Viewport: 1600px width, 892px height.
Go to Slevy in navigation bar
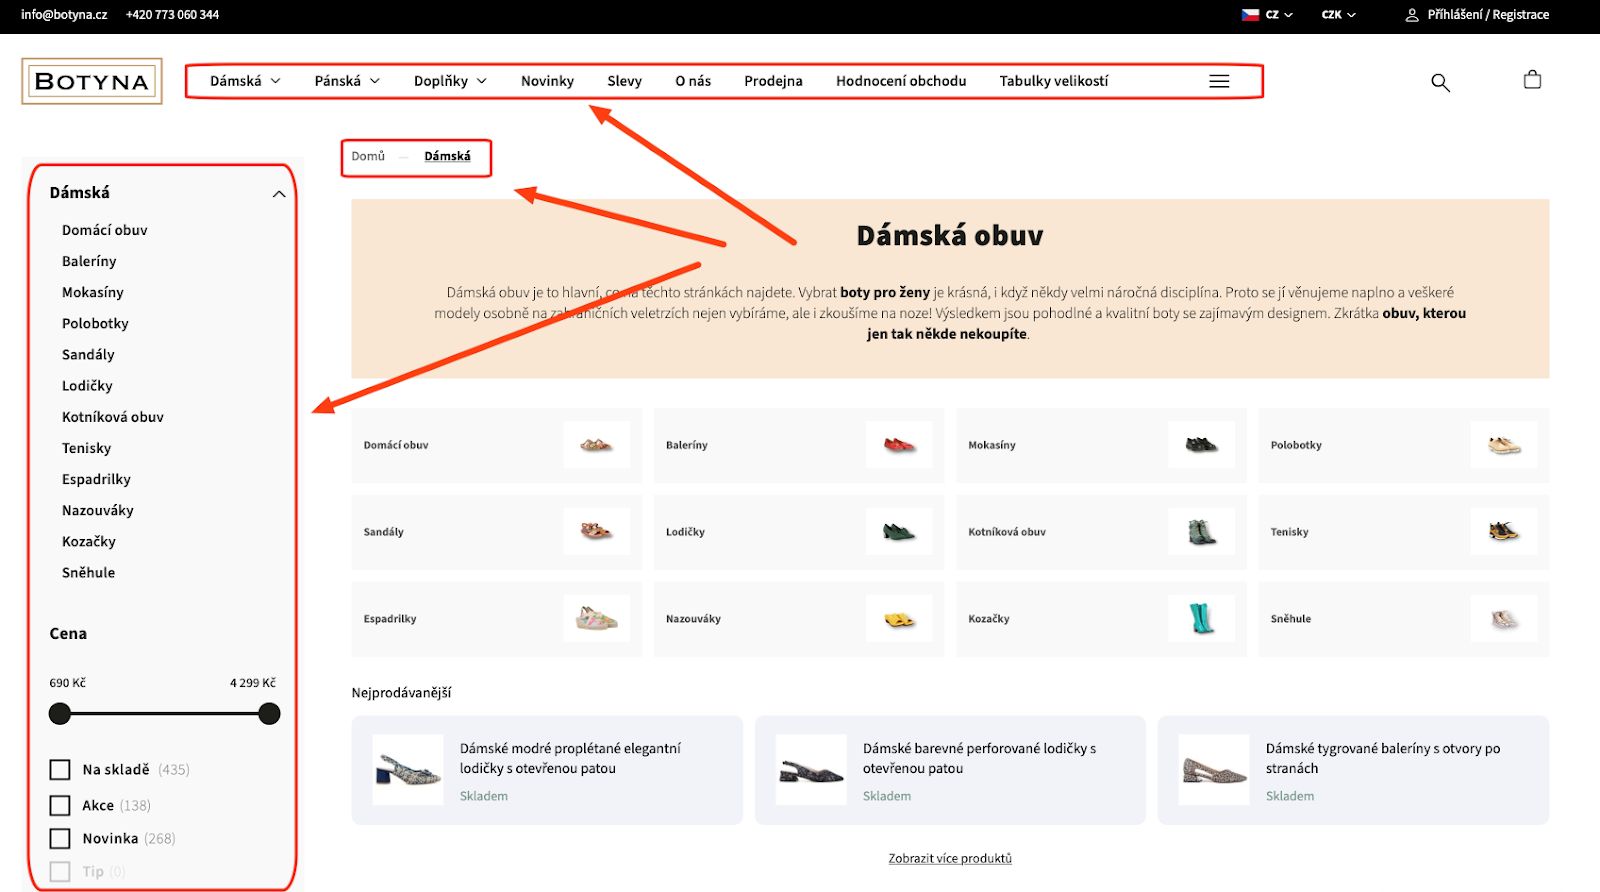coord(624,81)
